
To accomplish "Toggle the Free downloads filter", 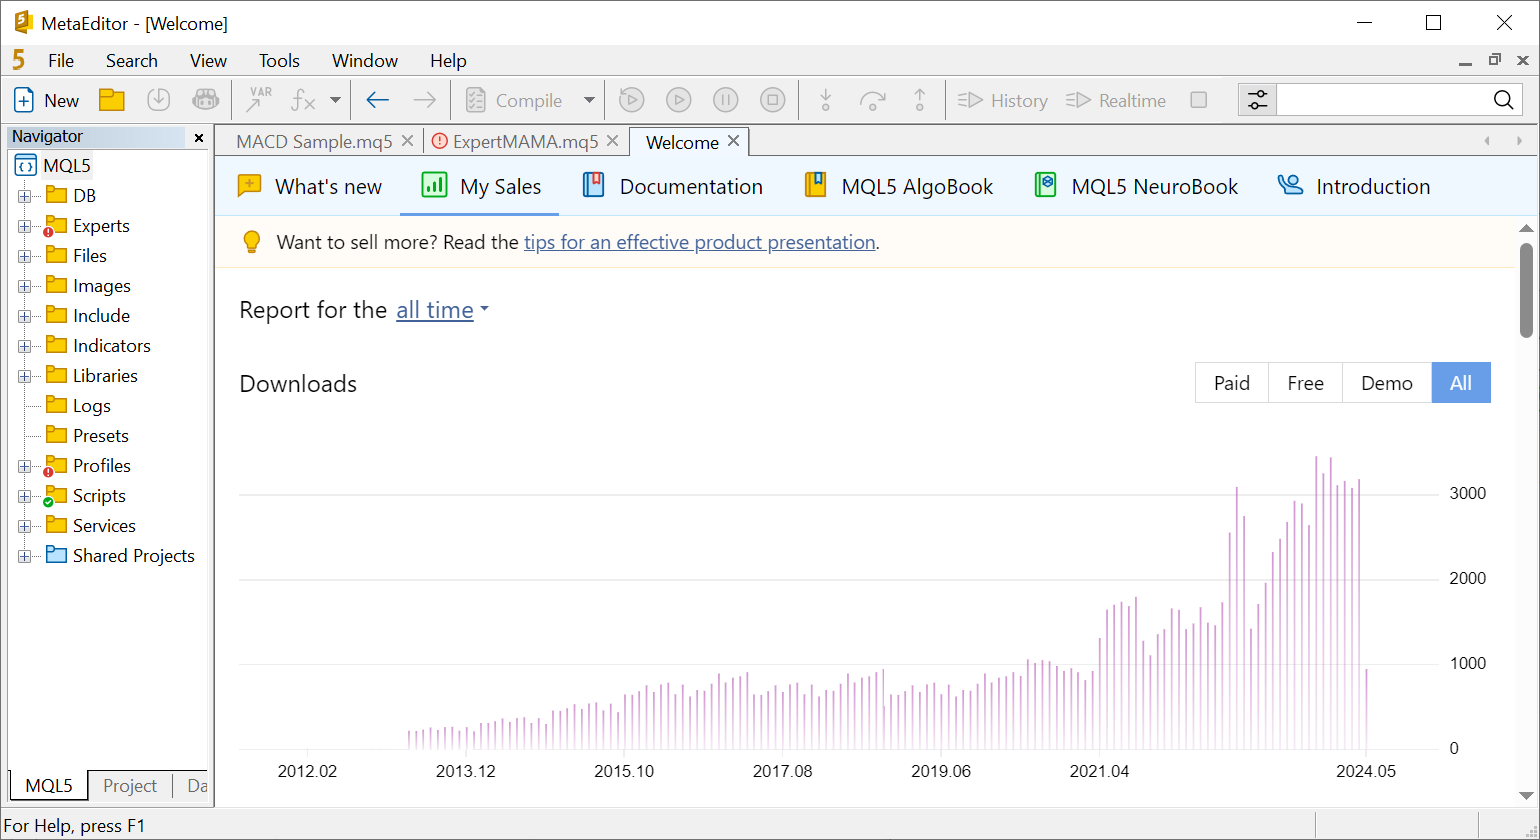I will pyautogui.click(x=1304, y=383).
